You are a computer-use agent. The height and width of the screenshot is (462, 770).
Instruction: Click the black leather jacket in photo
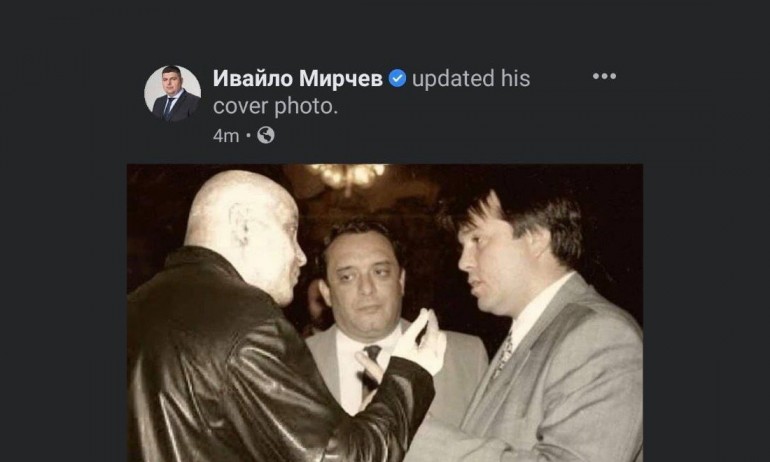pyautogui.click(x=255, y=373)
